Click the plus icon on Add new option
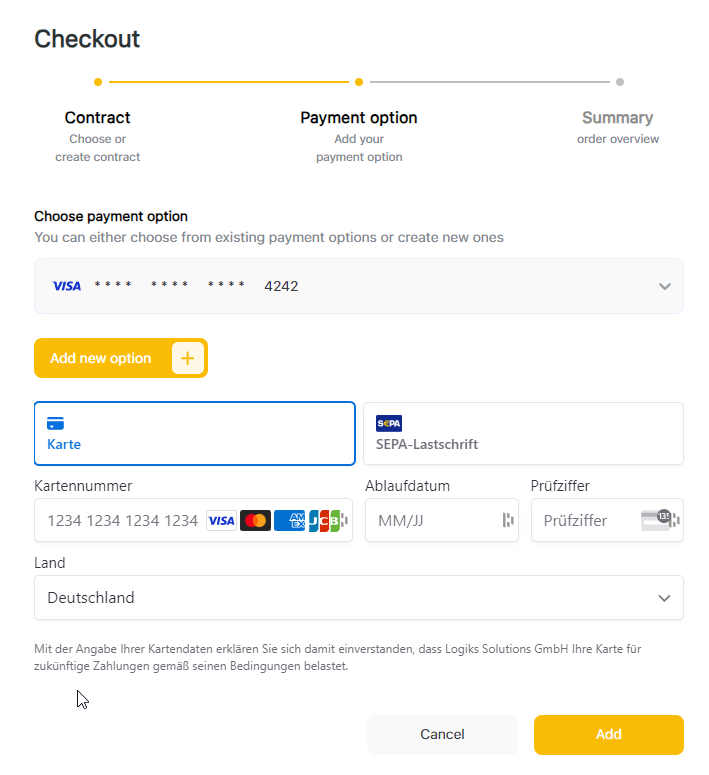 [x=187, y=358]
